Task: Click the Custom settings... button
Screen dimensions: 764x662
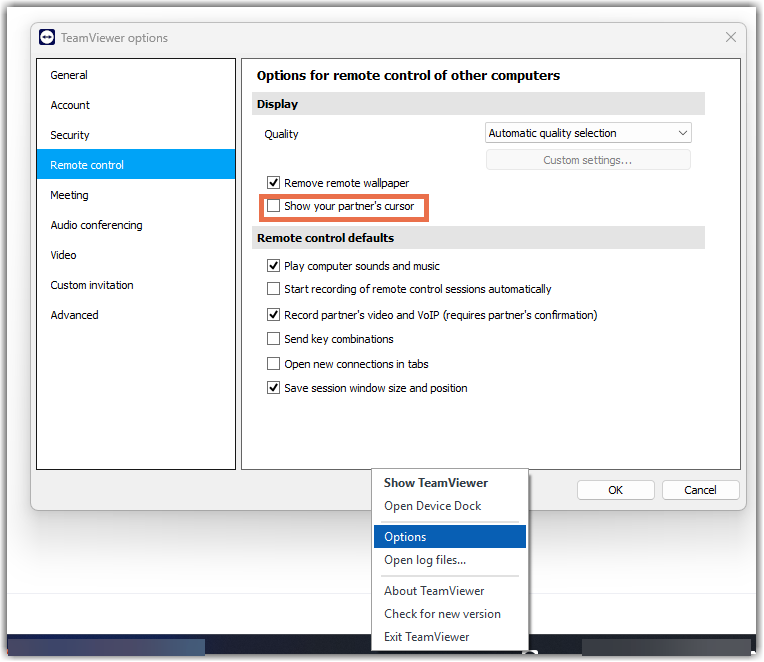Action: (x=588, y=160)
